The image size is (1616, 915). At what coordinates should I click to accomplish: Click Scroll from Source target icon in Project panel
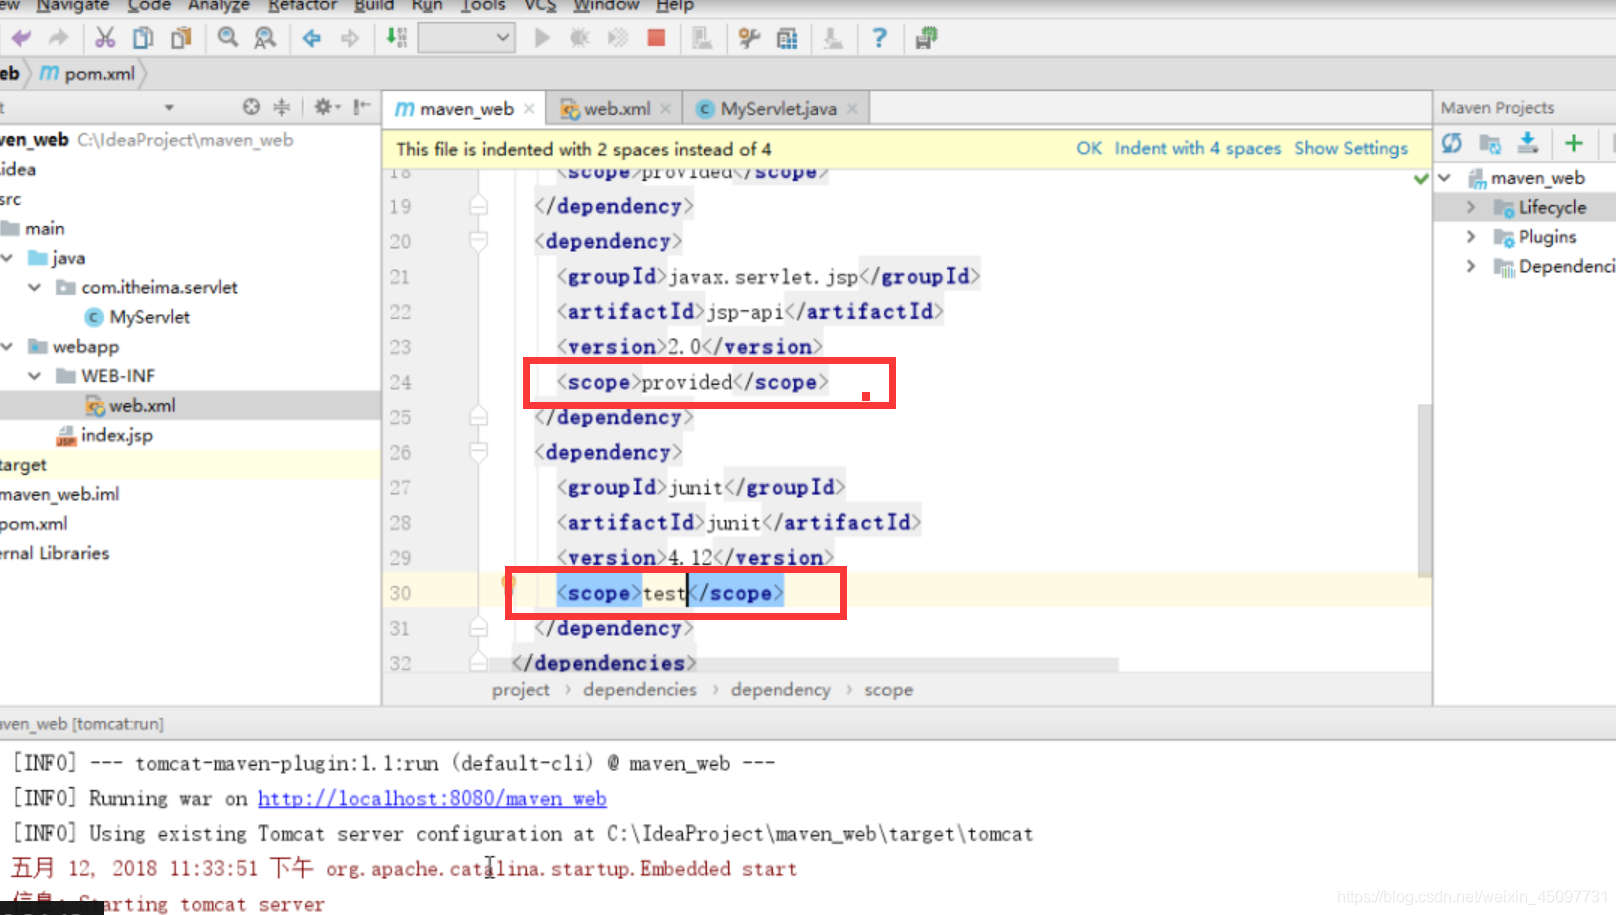[251, 107]
